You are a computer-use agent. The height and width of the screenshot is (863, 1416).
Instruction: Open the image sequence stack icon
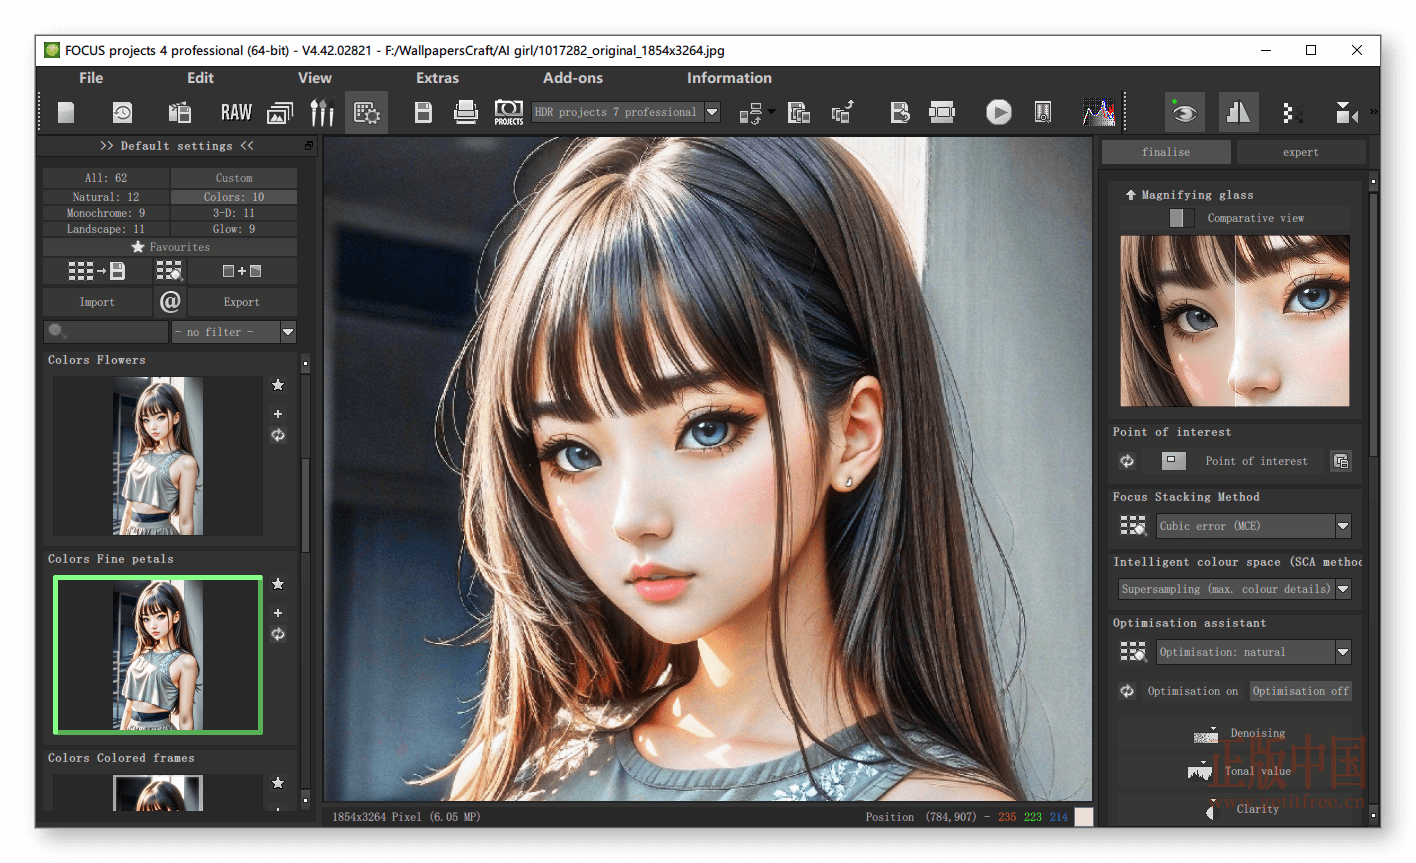(x=280, y=113)
